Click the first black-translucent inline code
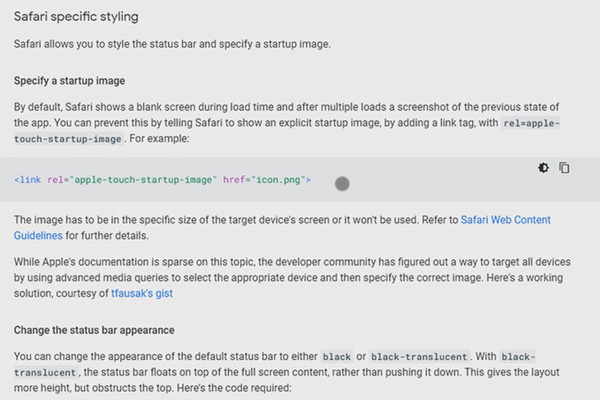600x400 pixels. pyautogui.click(x=419, y=357)
